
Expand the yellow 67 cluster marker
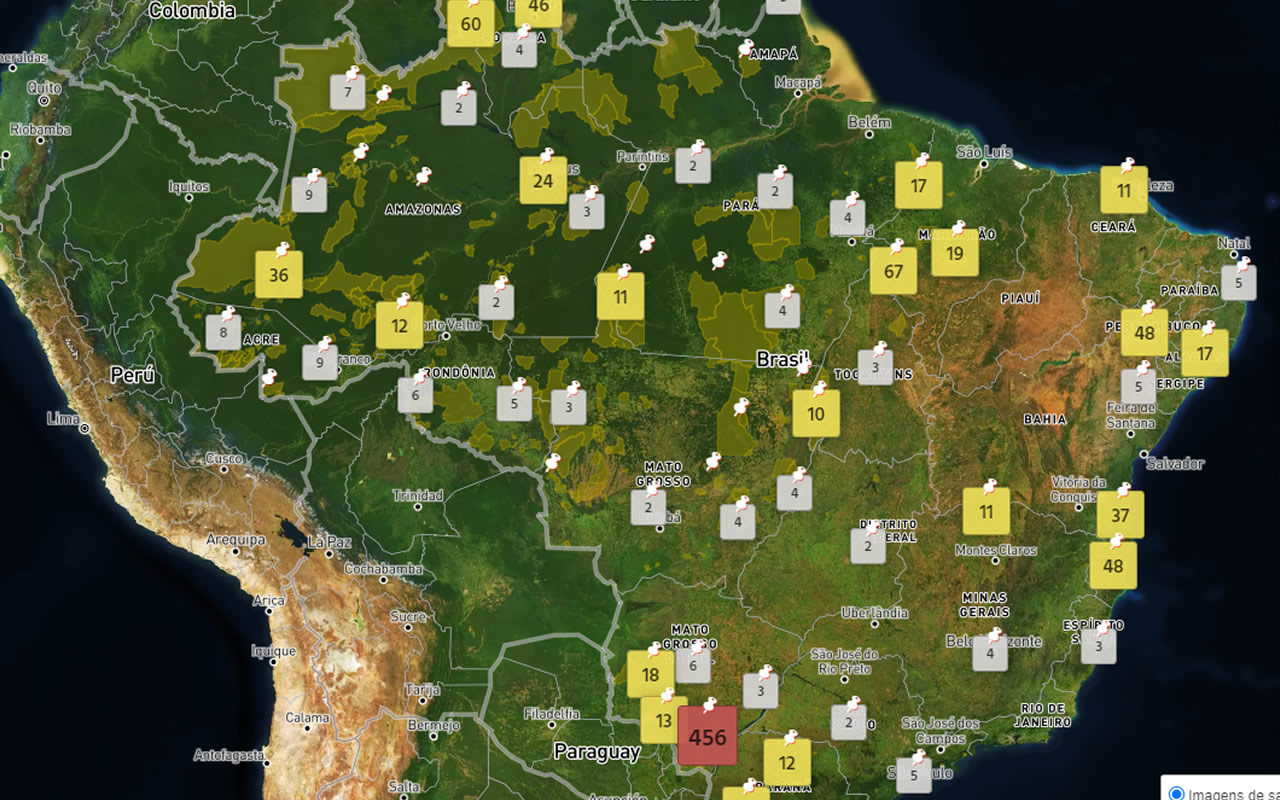point(893,271)
